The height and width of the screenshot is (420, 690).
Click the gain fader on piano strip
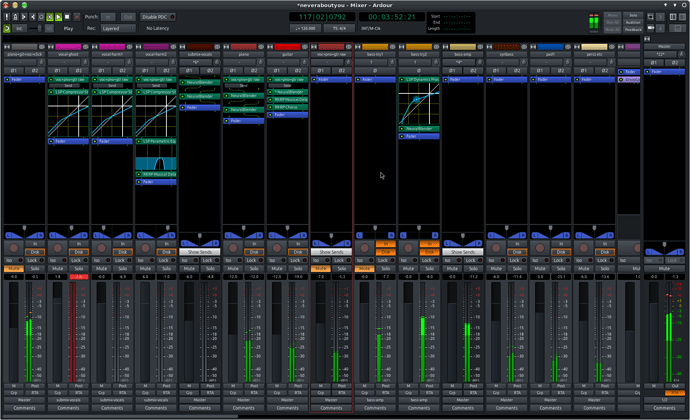coord(233,332)
